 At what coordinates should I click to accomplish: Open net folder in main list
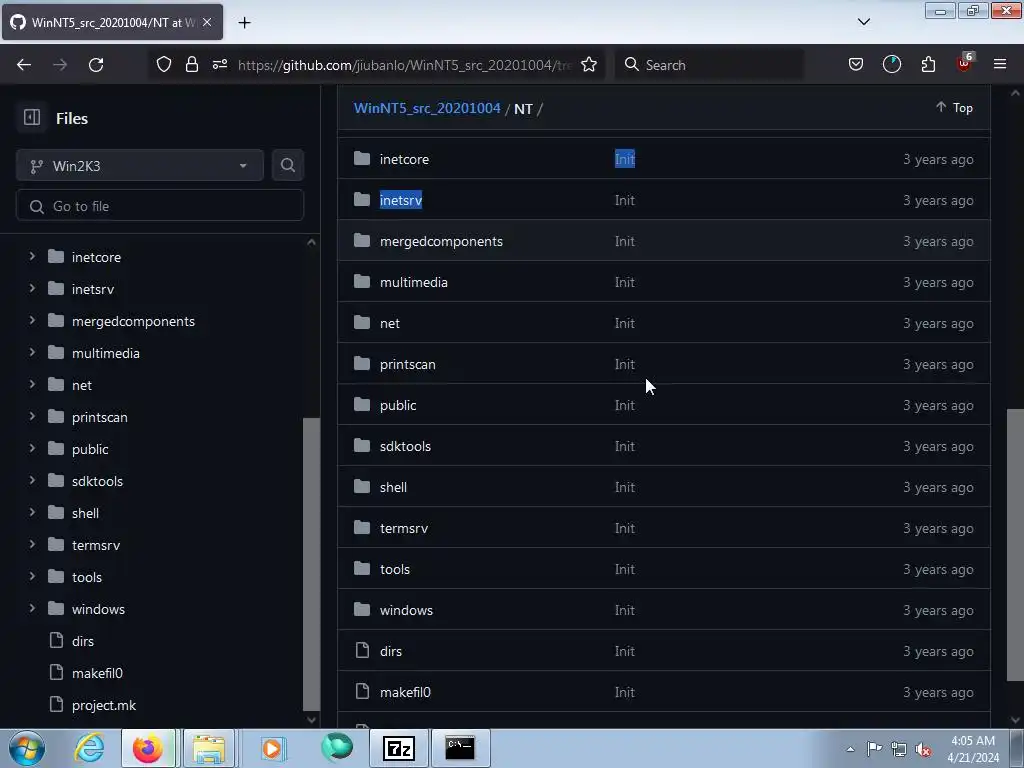pyautogui.click(x=390, y=324)
